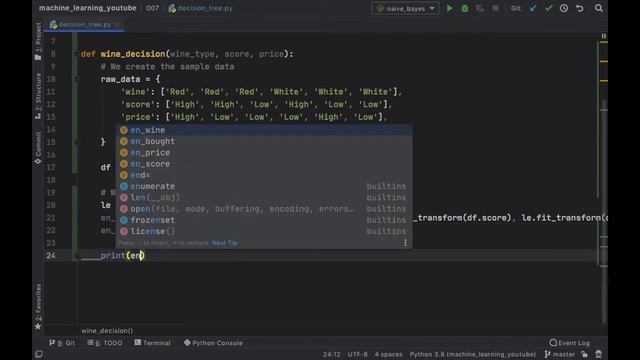
Task: Open the Commit tool window
Action: tap(38, 148)
